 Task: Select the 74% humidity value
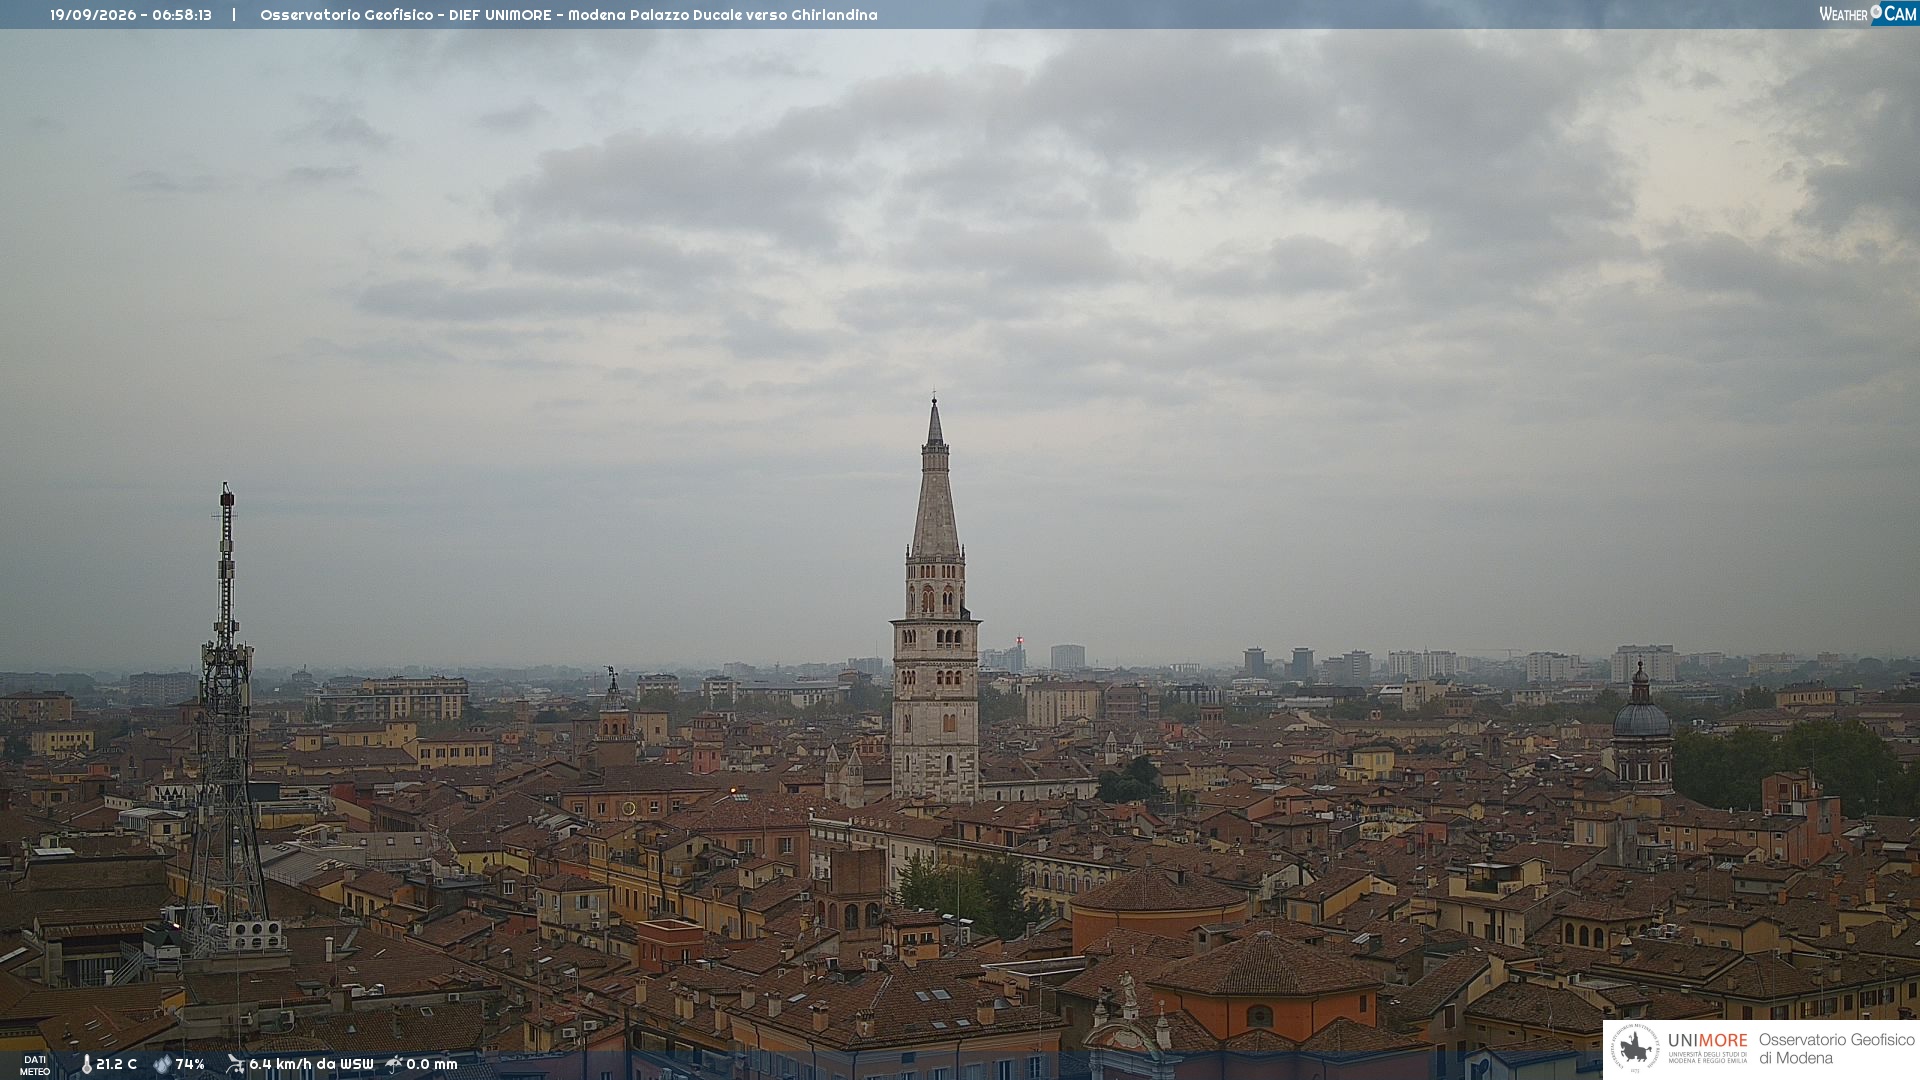click(190, 1064)
